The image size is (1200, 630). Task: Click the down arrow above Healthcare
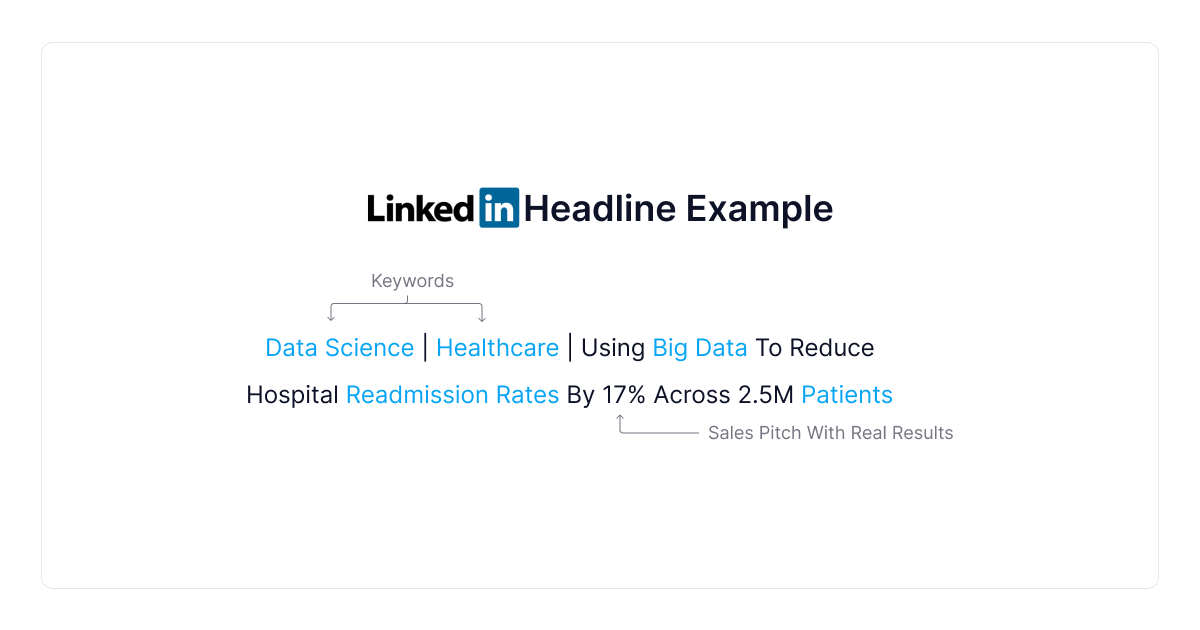coord(482,316)
